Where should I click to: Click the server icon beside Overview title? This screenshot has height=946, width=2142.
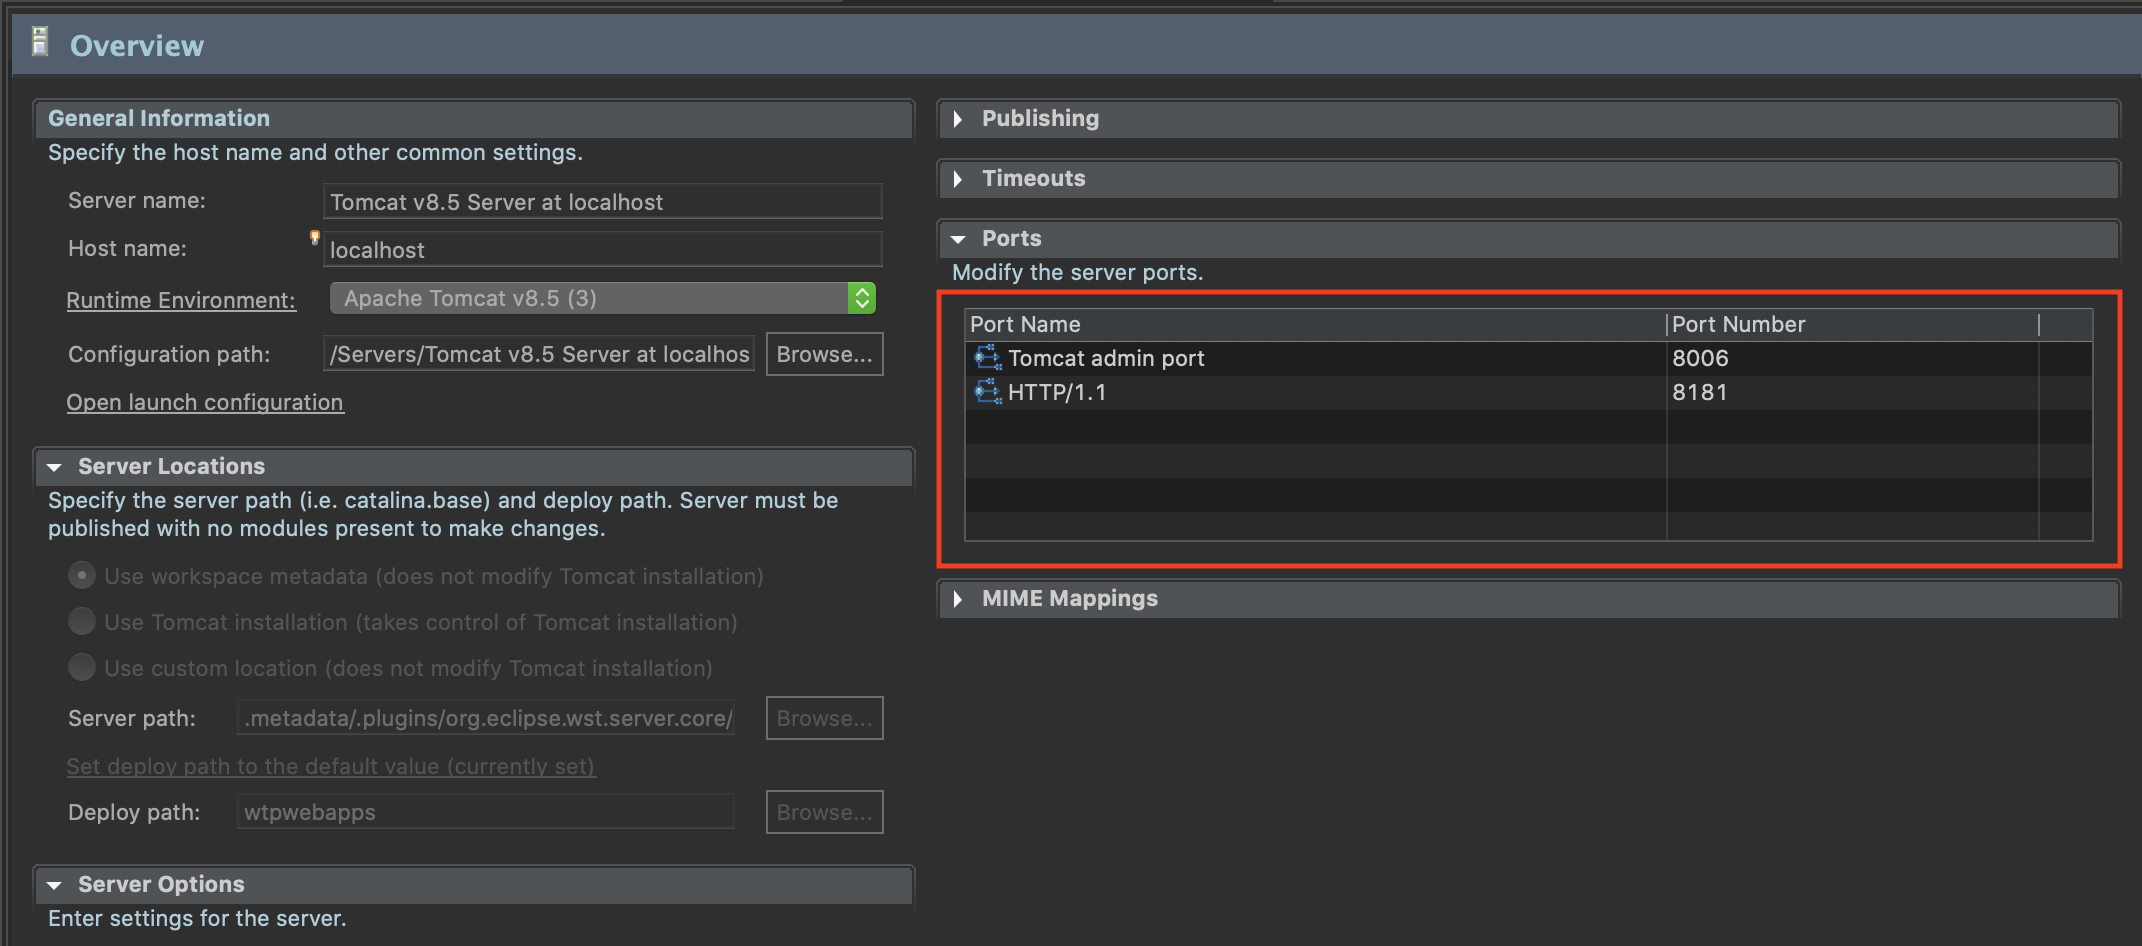point(40,42)
